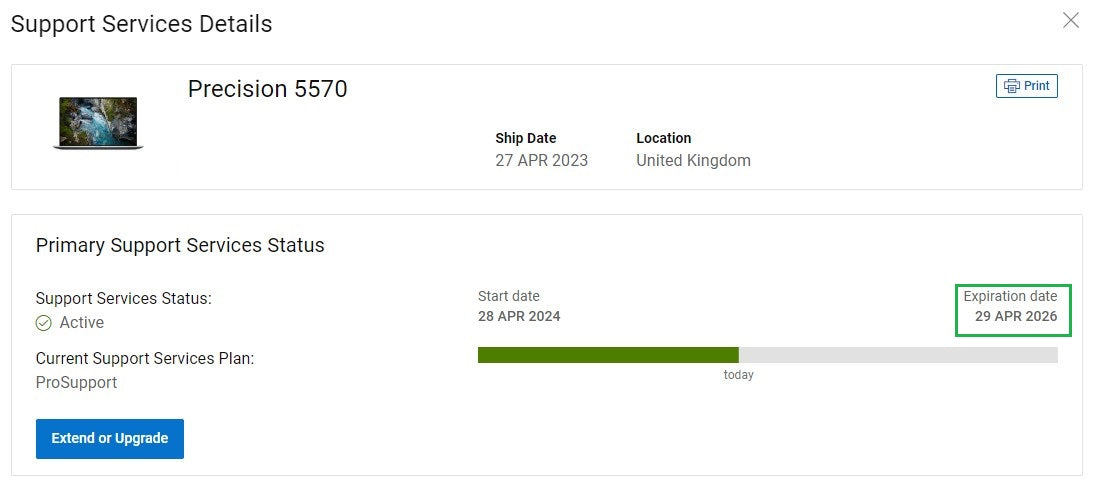Click the Start date label

click(x=509, y=296)
